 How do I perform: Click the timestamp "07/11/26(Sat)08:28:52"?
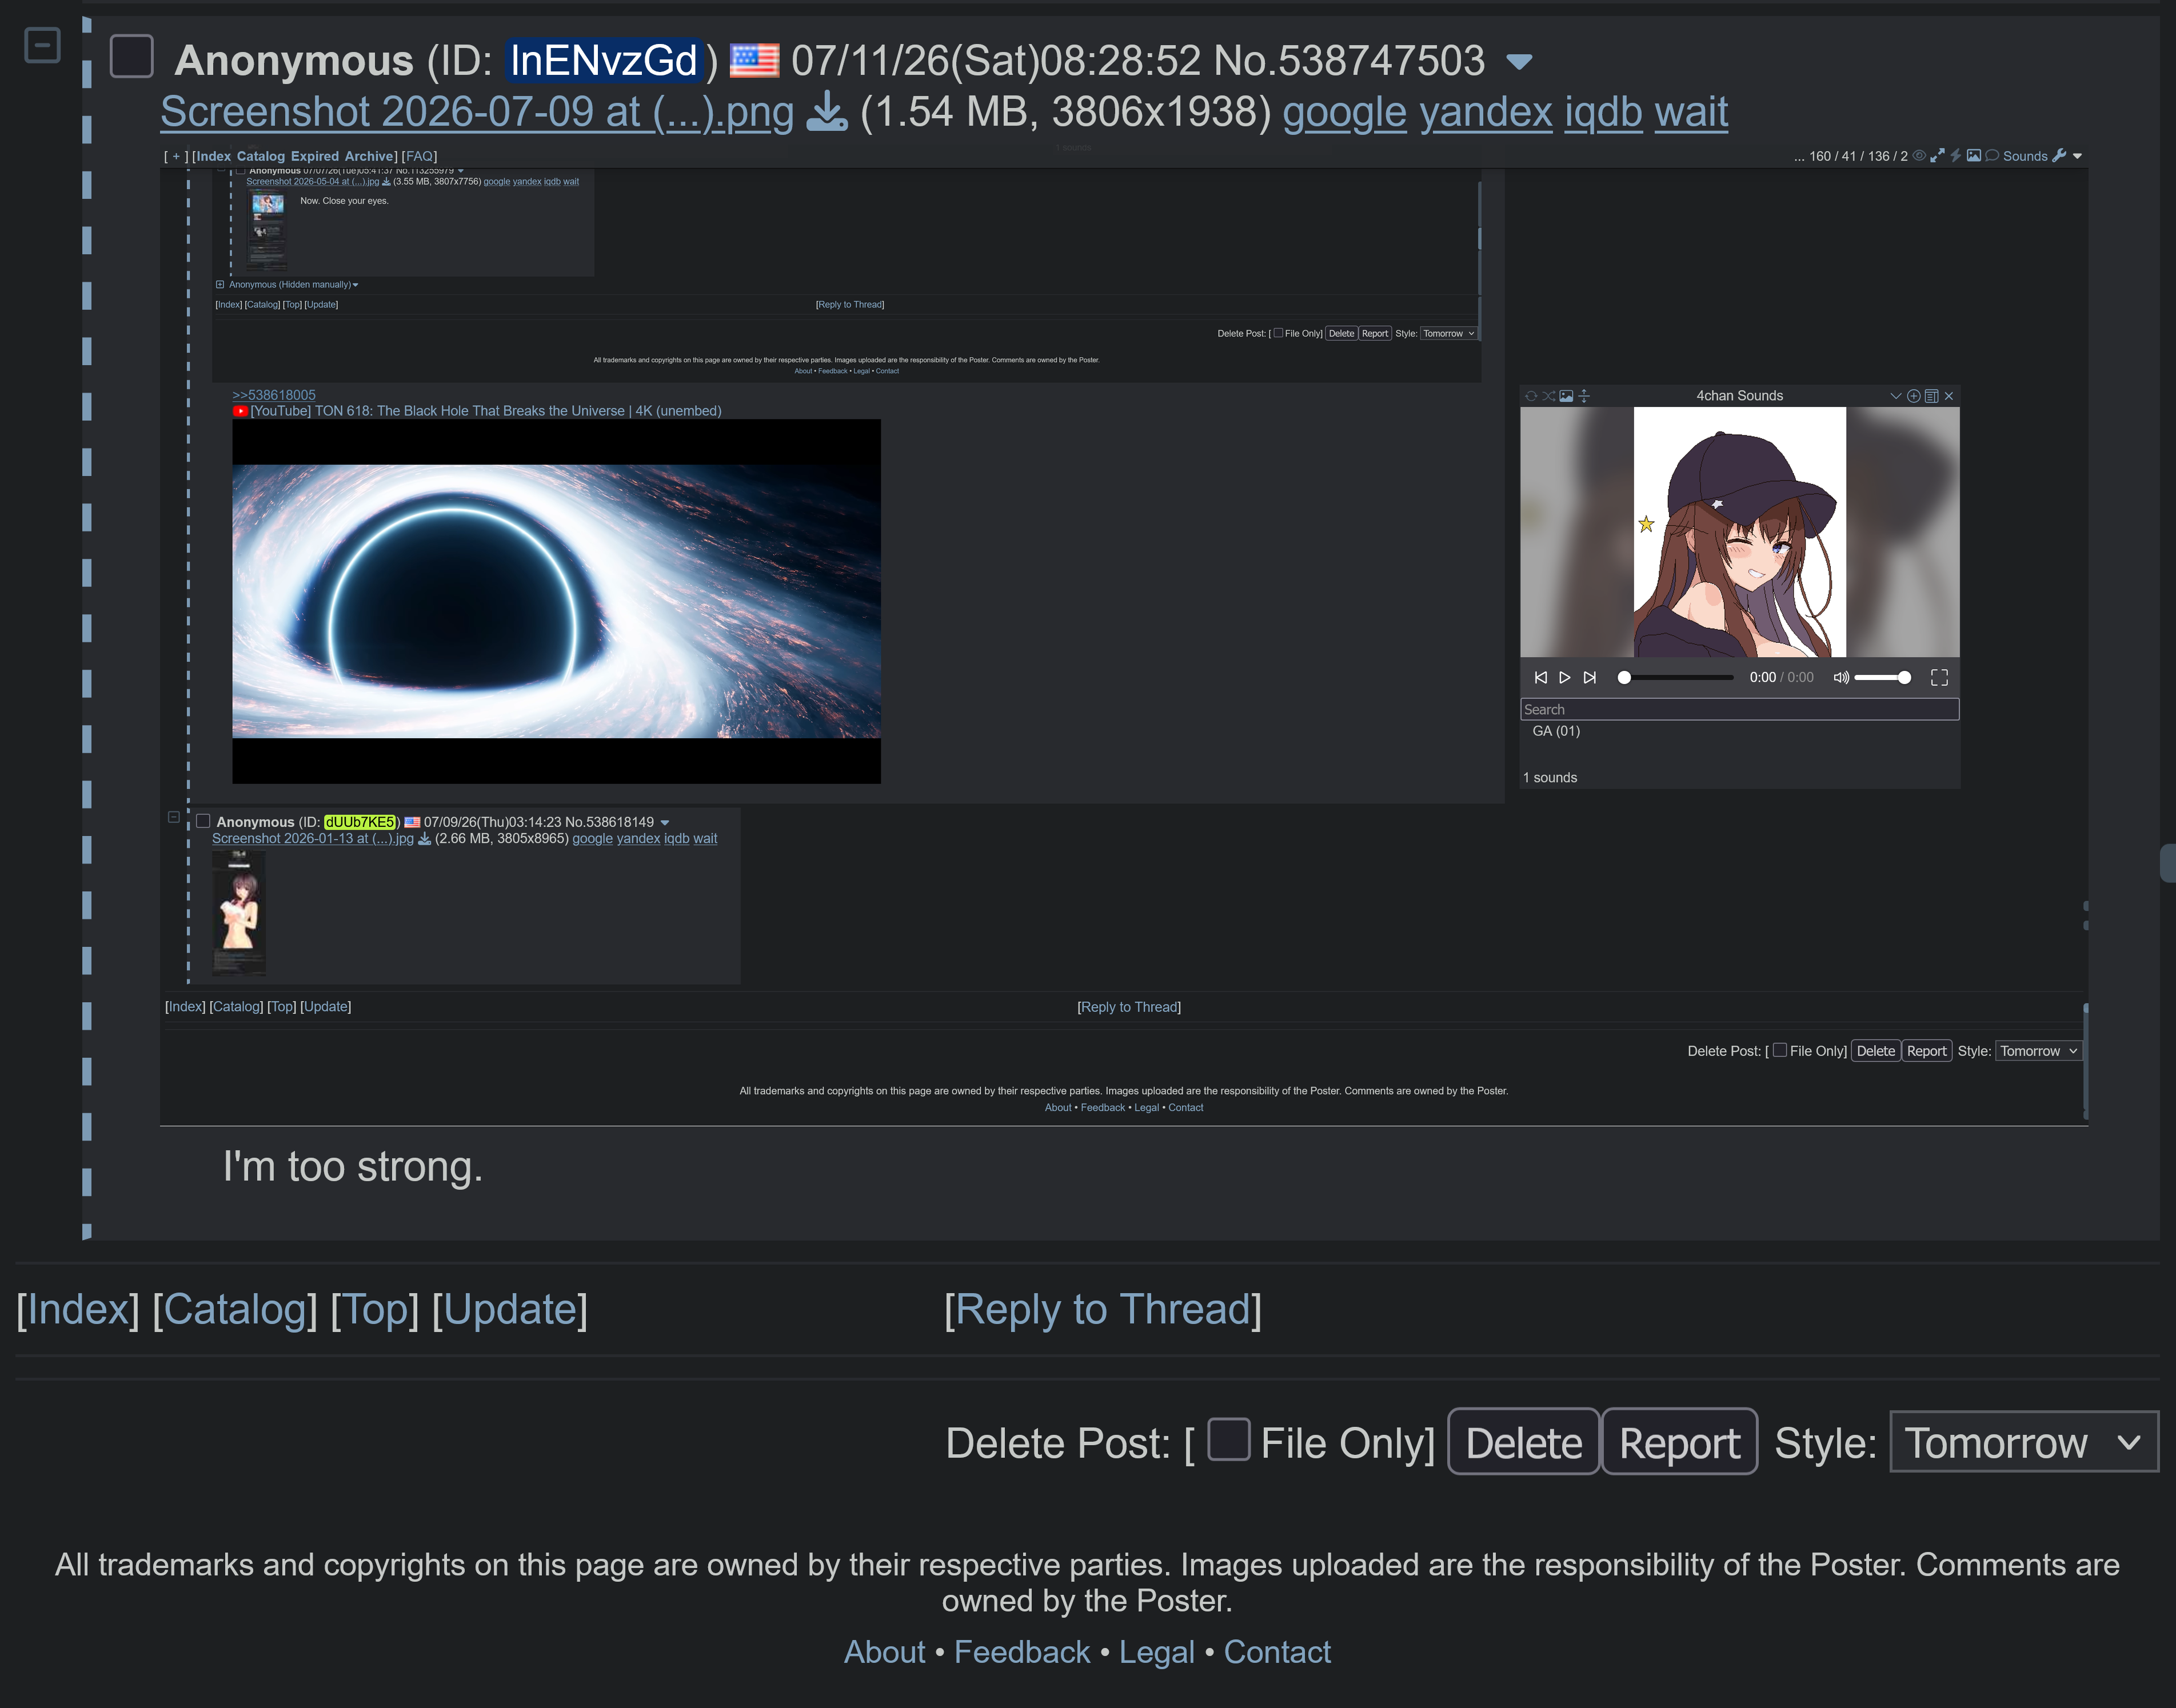coord(996,60)
